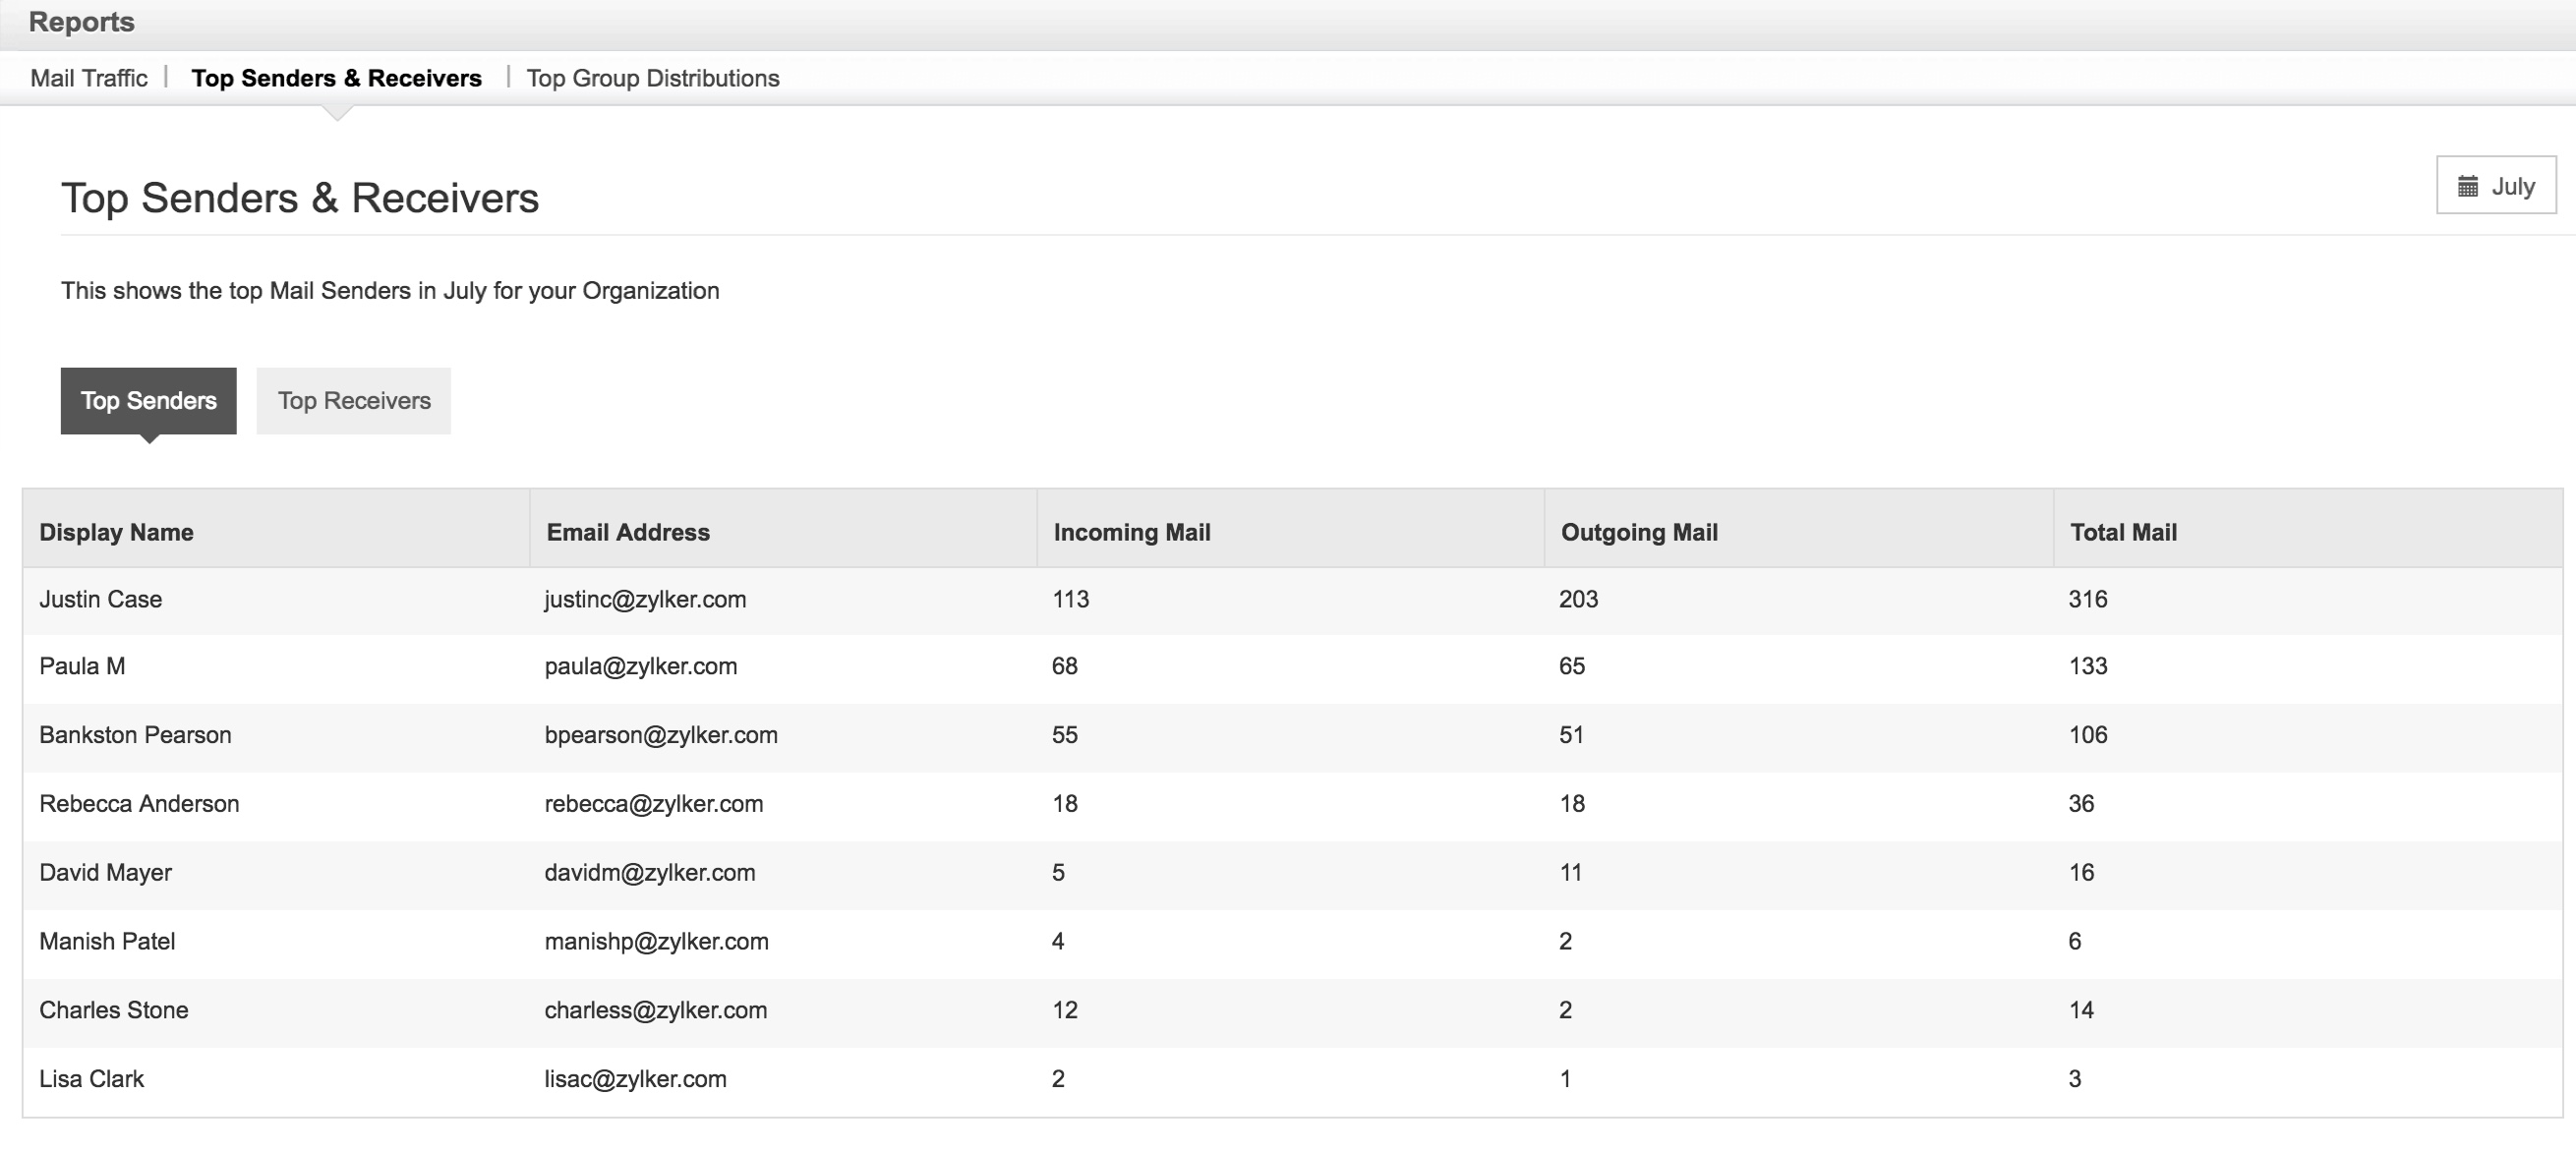Click the Bankston Pearson name
Image resolution: width=2576 pixels, height=1152 pixels.
[x=135, y=735]
